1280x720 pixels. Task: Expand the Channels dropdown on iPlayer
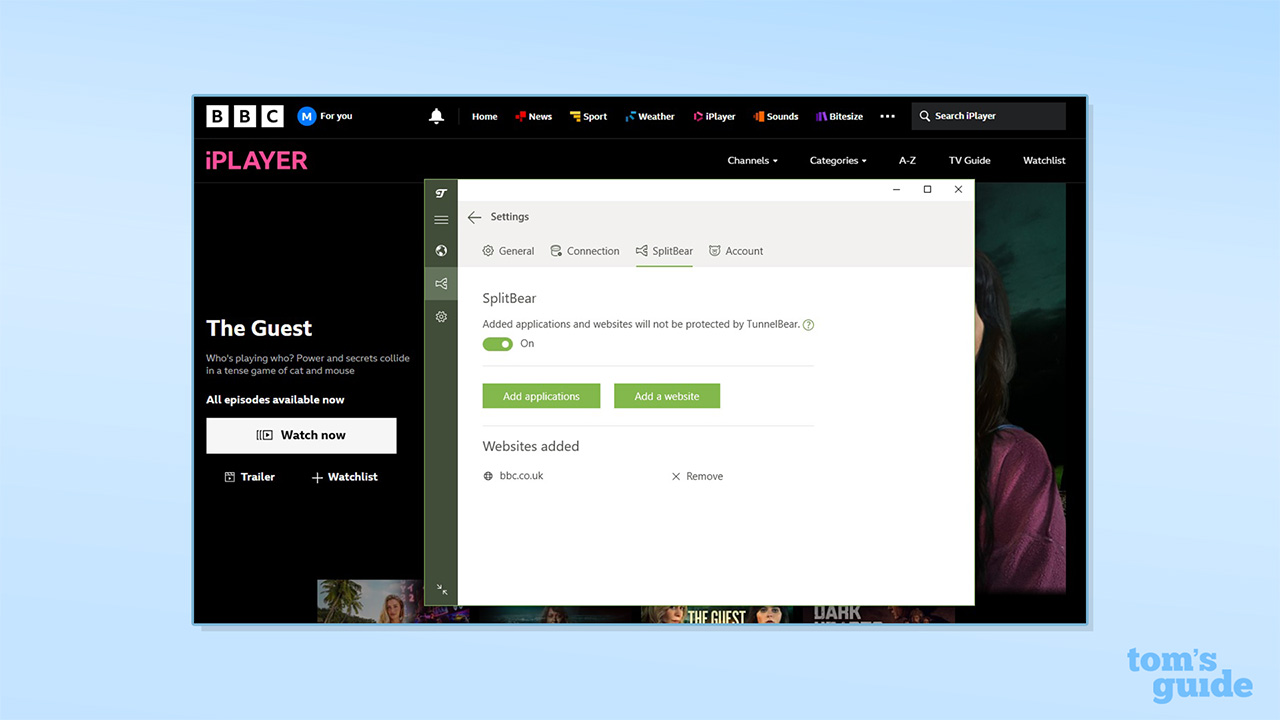click(x=752, y=160)
